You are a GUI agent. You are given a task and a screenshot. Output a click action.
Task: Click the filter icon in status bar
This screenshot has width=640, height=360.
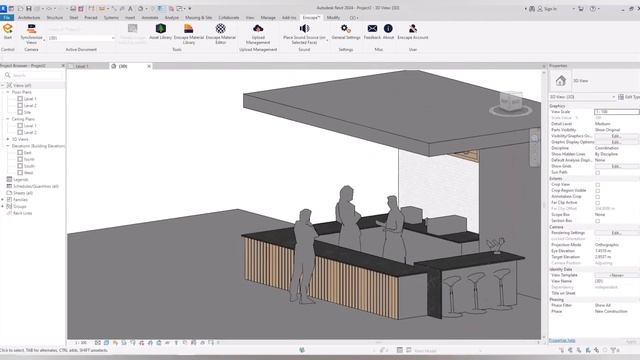[613, 350]
